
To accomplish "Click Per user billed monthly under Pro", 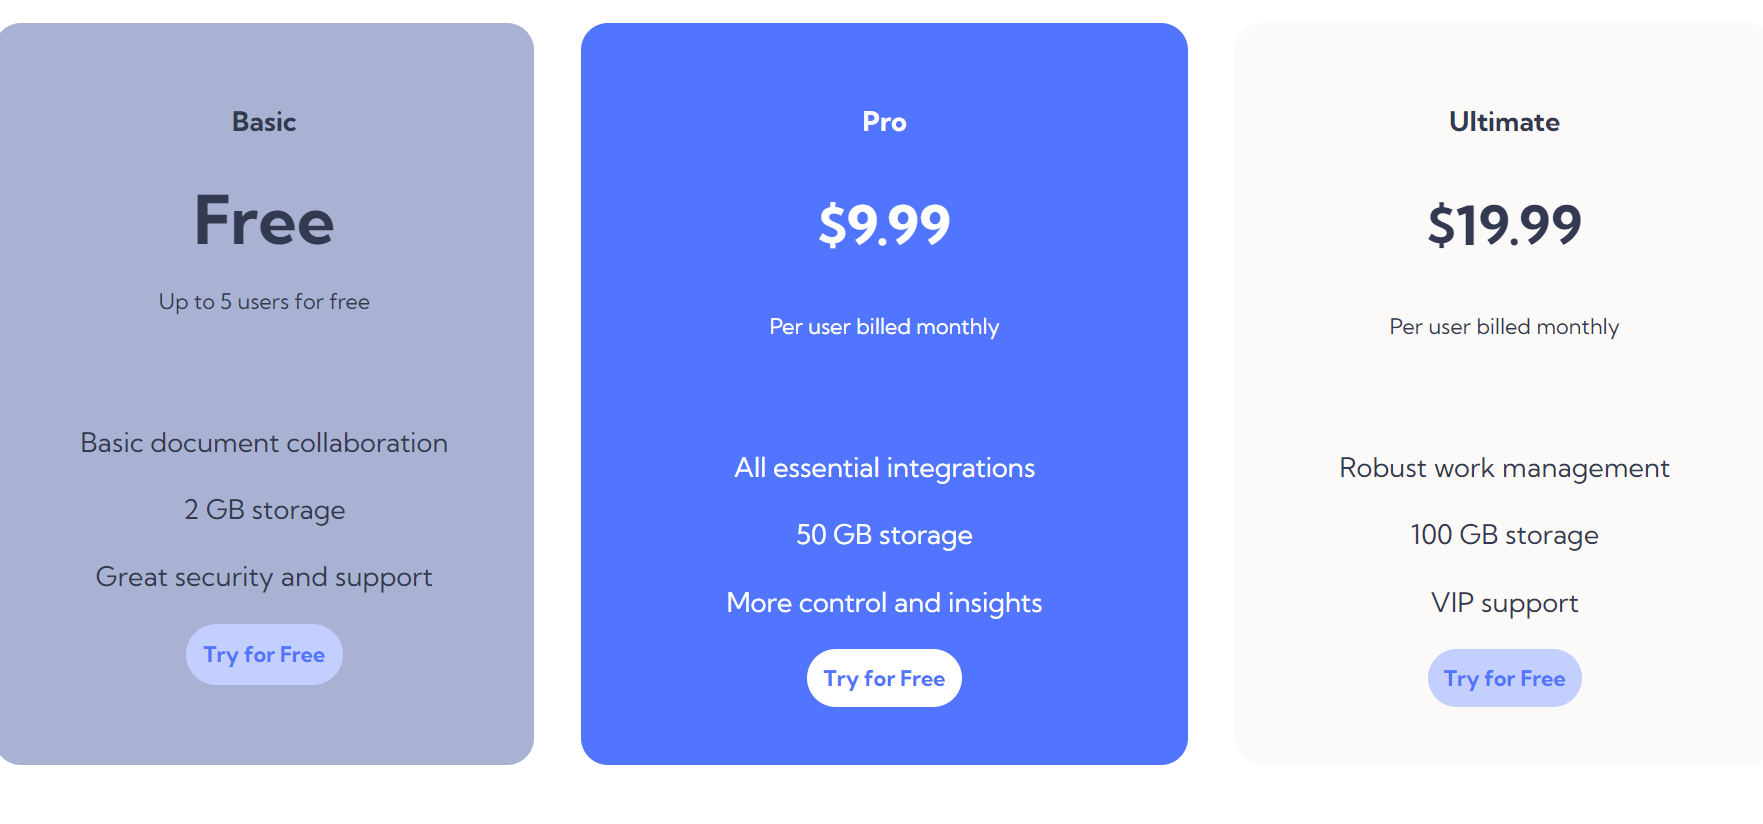I will [x=884, y=327].
